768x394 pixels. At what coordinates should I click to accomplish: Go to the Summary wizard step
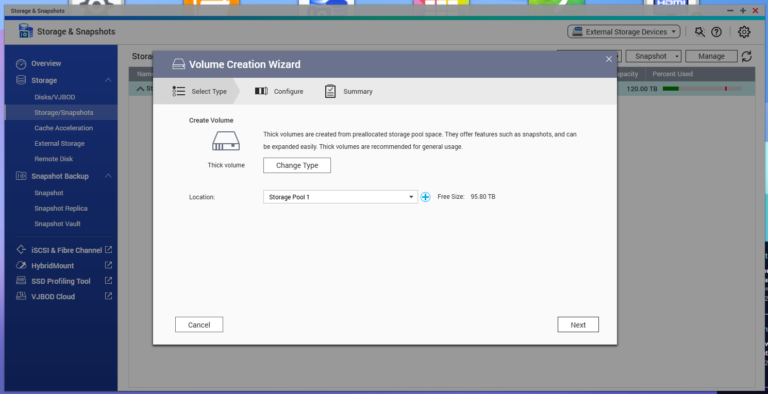click(x=349, y=91)
